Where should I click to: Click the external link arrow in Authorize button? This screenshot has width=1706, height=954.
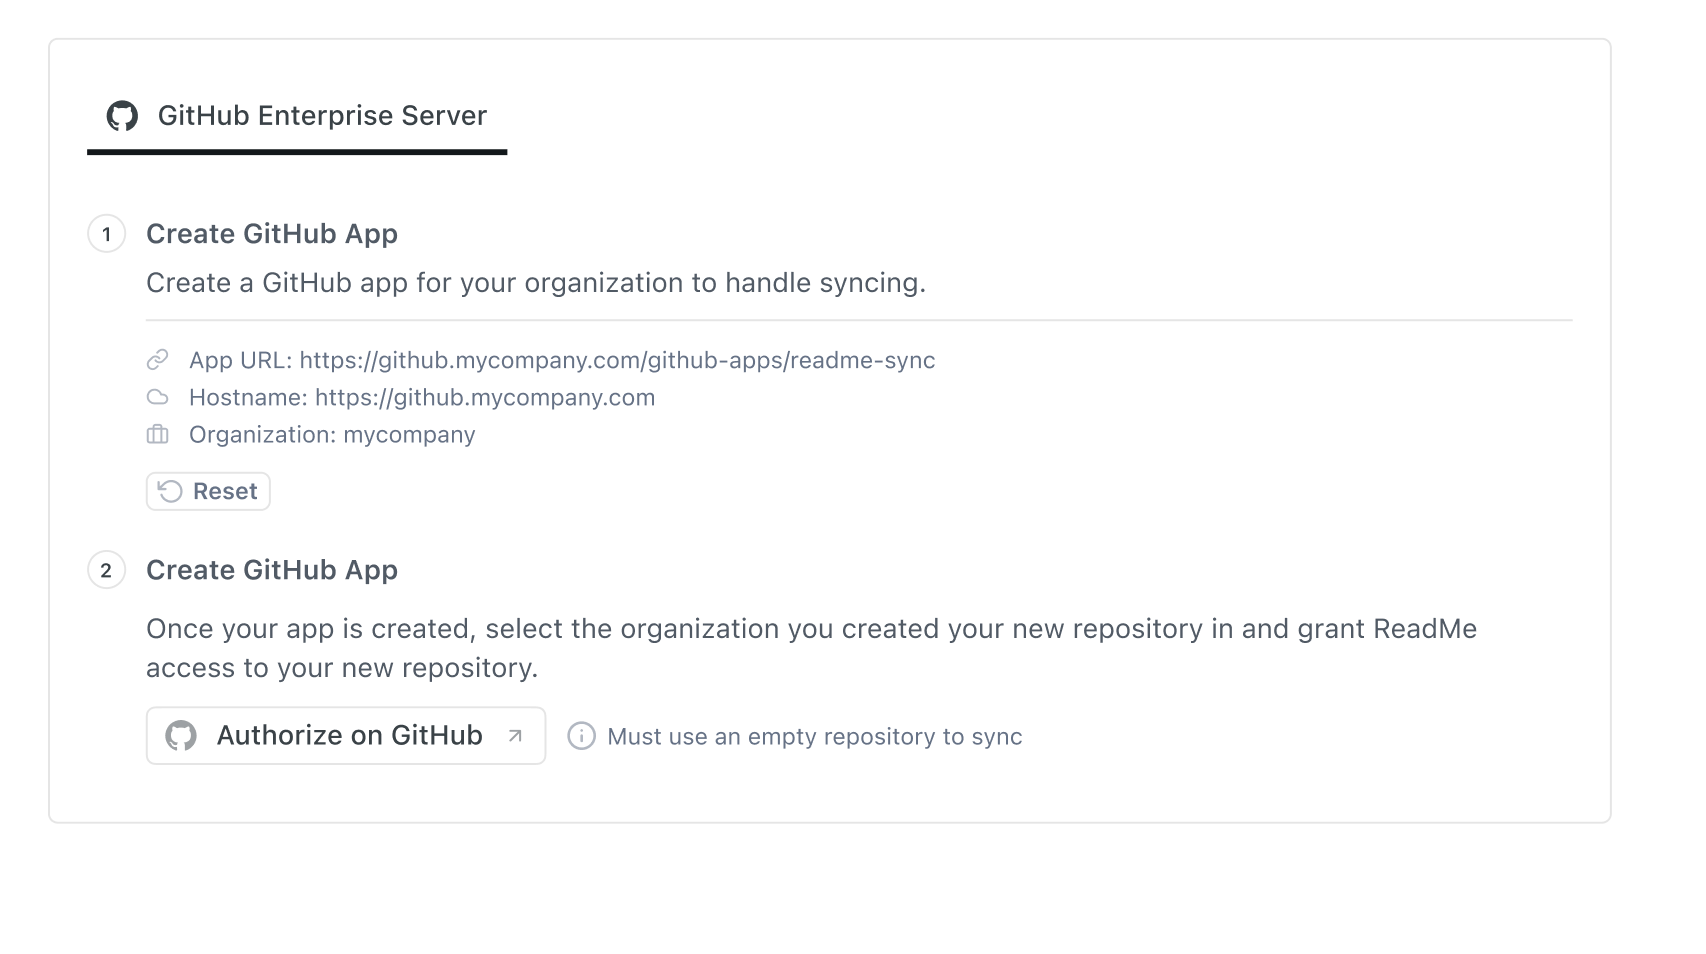(x=515, y=736)
